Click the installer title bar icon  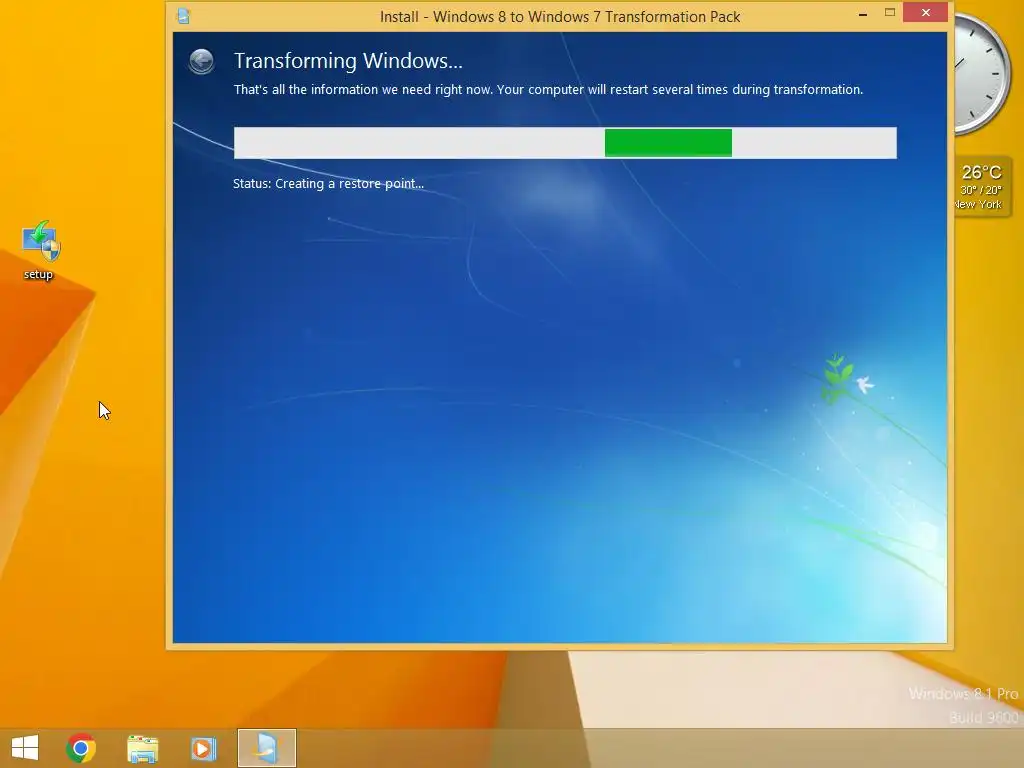click(x=184, y=16)
